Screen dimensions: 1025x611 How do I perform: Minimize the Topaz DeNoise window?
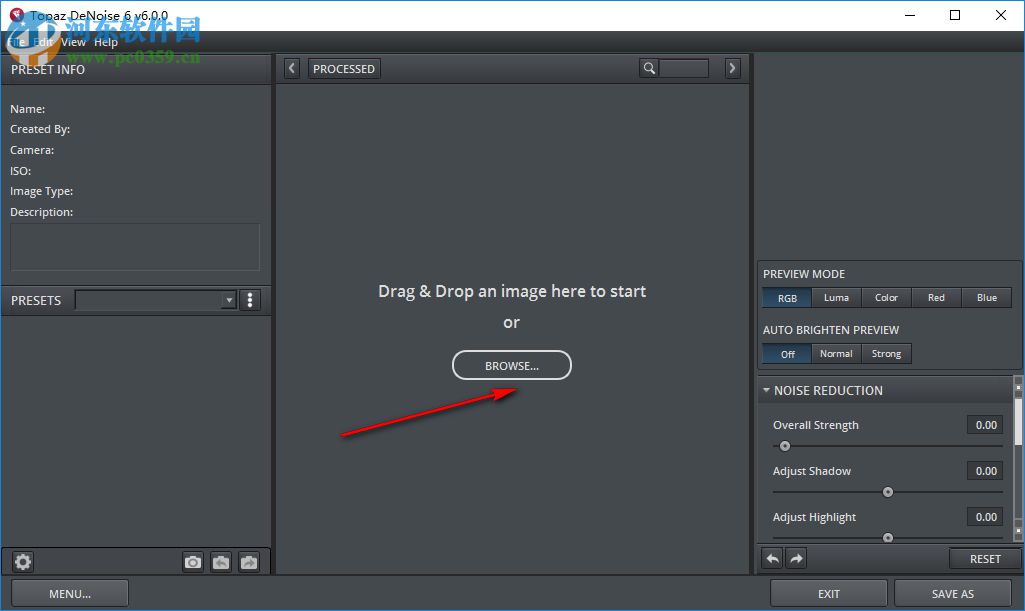tap(909, 15)
